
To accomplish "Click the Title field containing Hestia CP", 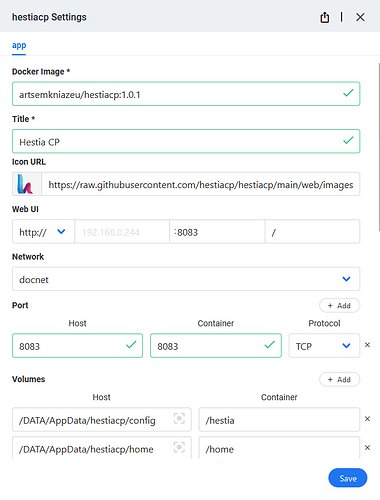I will point(186,142).
